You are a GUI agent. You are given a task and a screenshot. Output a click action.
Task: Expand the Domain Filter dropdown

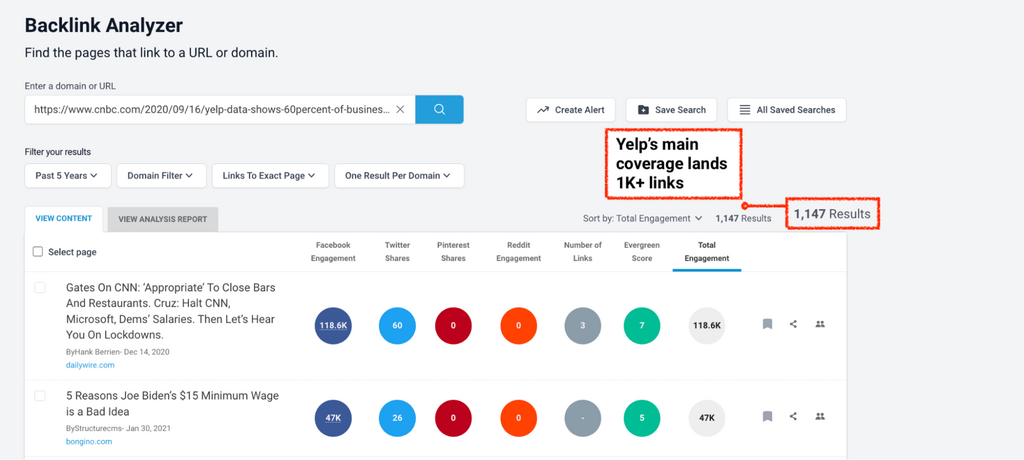click(161, 176)
